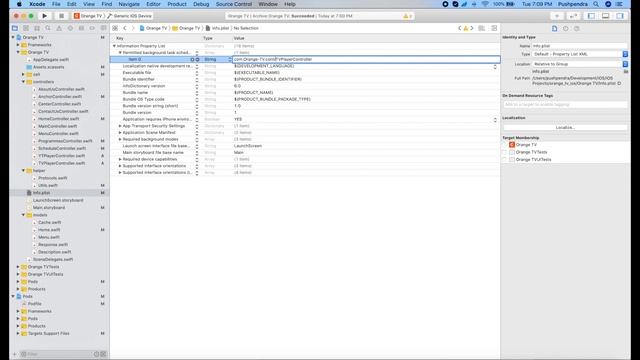Collapse the controllers folder
640x360 pixels.
(x=23, y=82)
